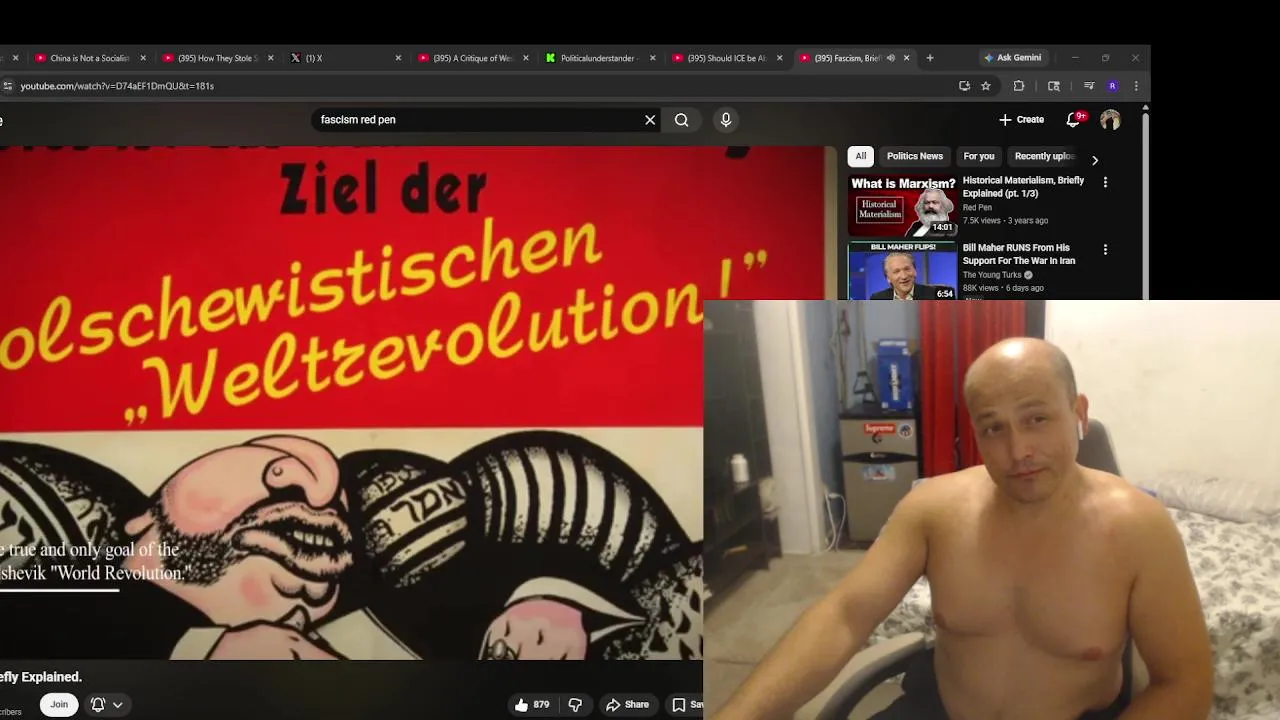
Task: Bookmark this page with the star icon
Action: [x=986, y=86]
